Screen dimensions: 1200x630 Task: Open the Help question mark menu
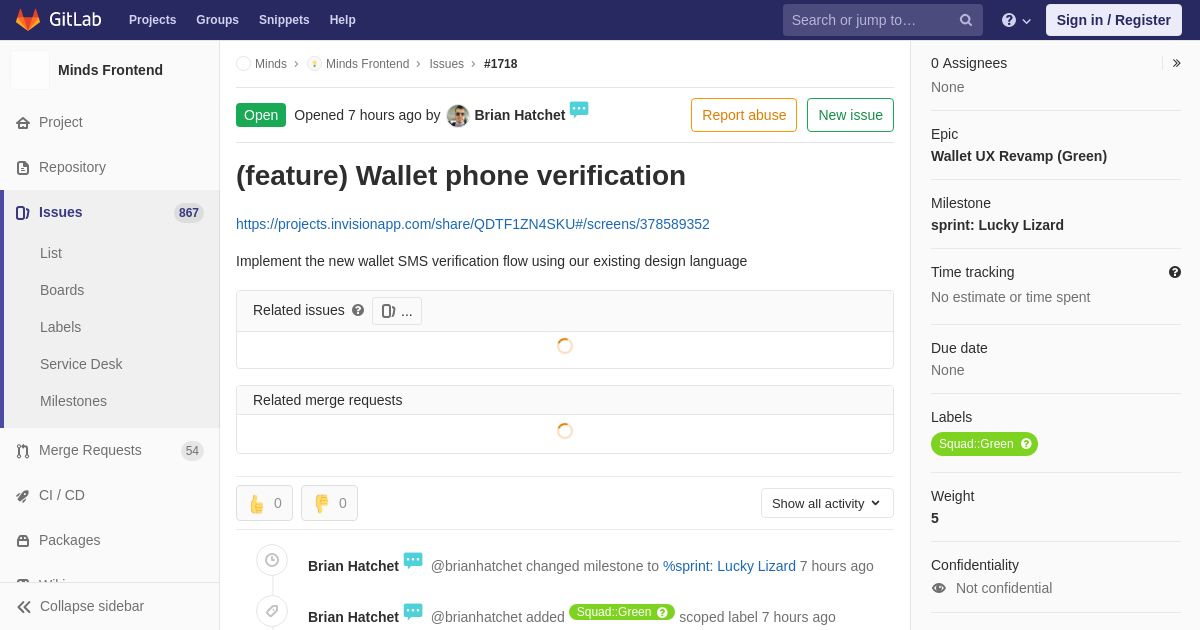pos(1016,20)
